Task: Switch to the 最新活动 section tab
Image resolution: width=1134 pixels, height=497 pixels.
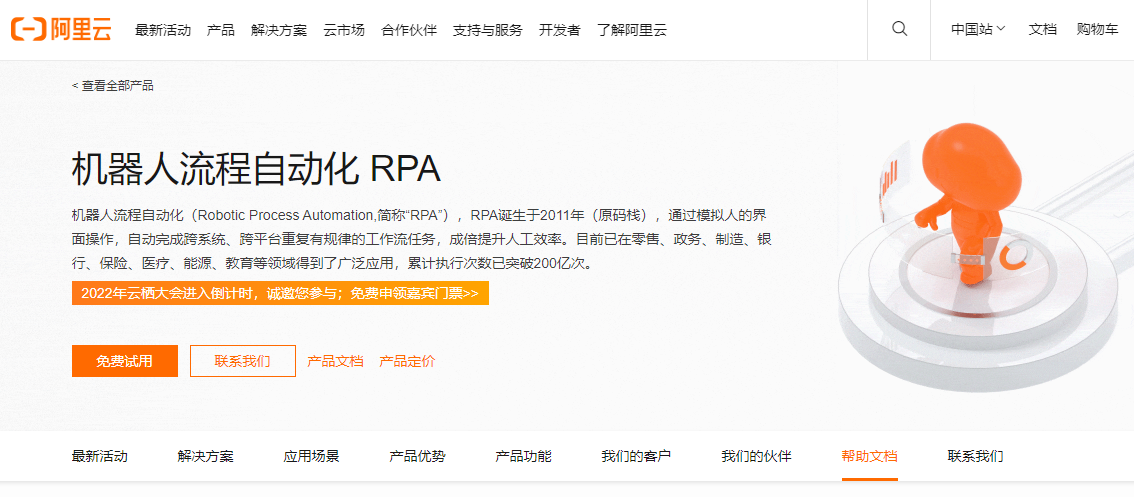Action: point(100,456)
